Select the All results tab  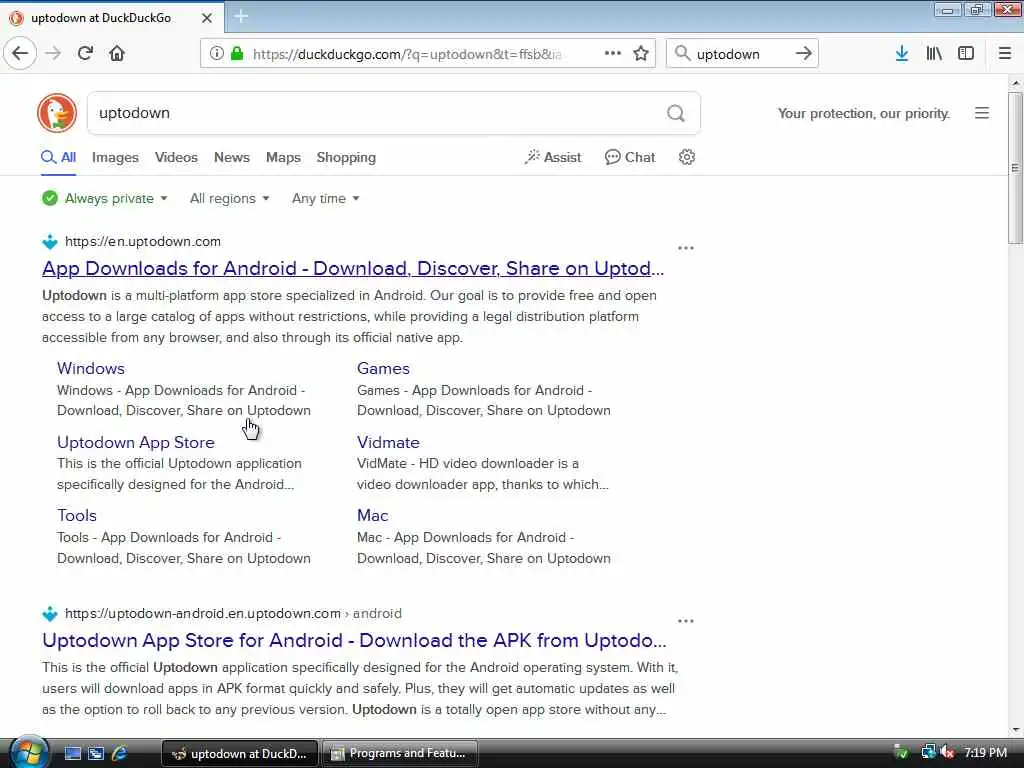pos(59,157)
